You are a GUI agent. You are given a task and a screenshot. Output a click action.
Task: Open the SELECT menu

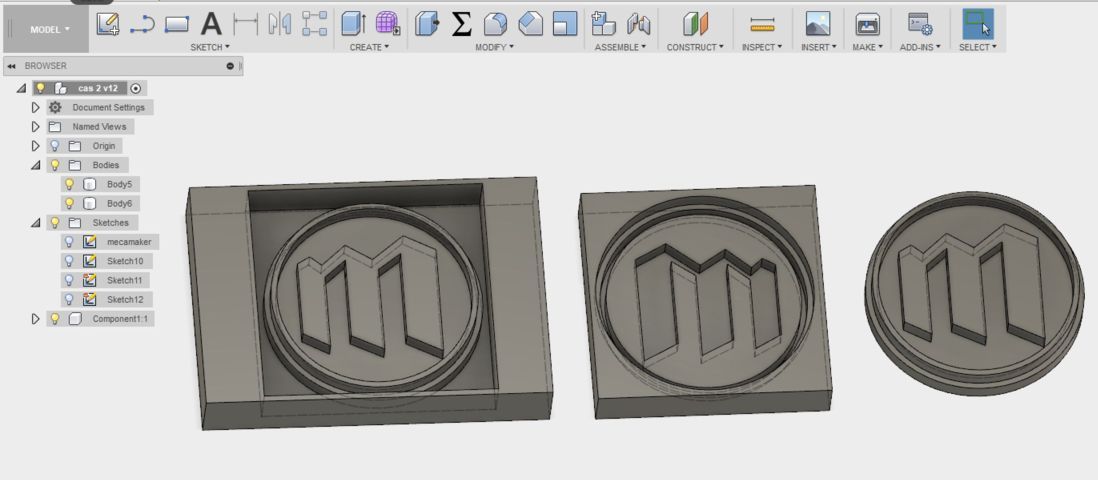tap(978, 47)
